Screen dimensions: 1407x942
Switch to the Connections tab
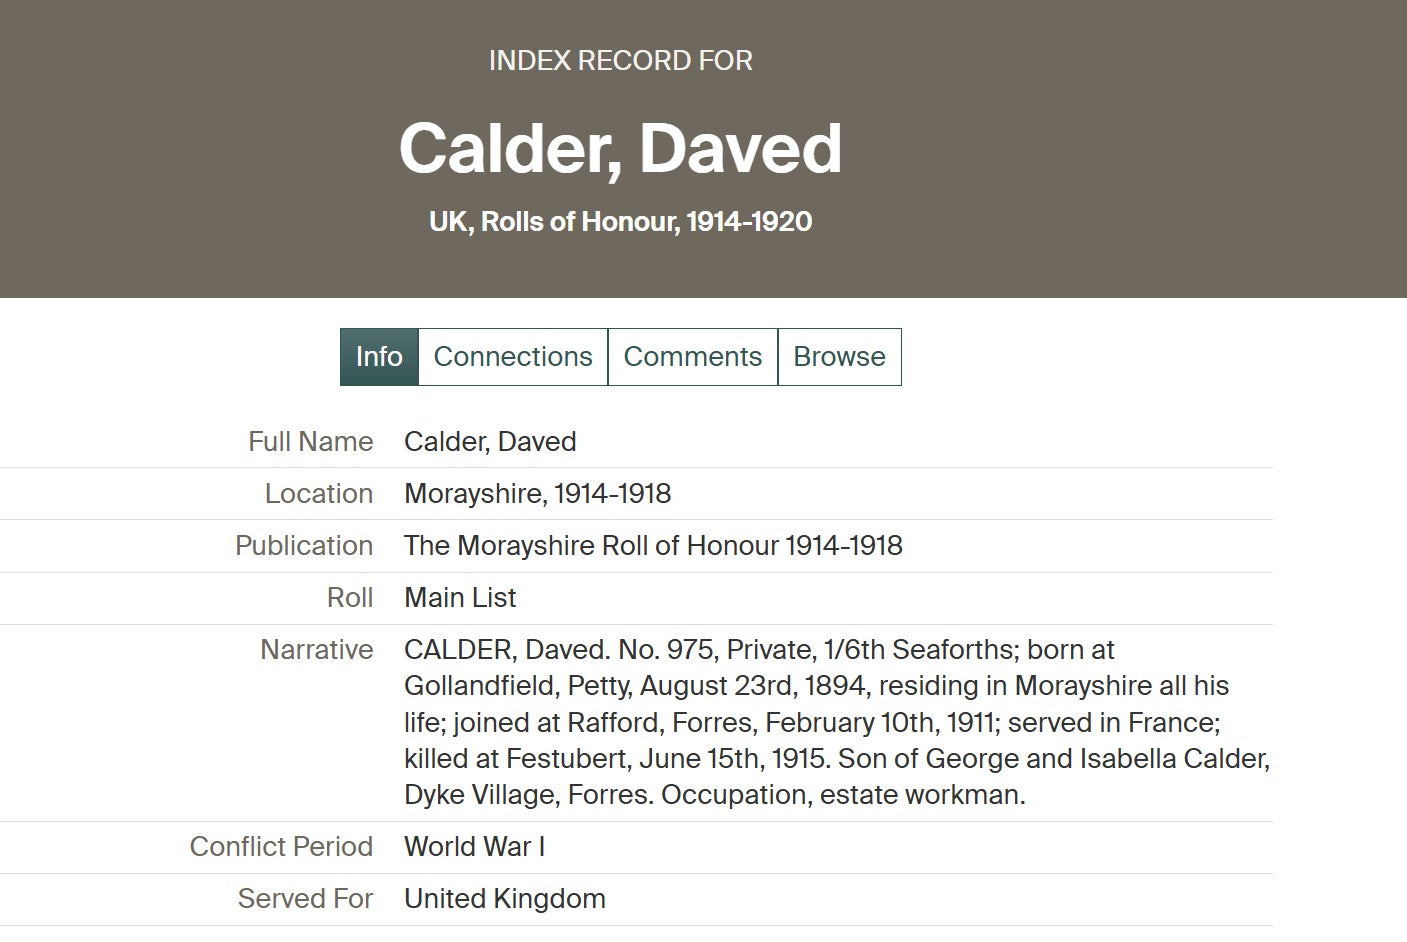513,357
